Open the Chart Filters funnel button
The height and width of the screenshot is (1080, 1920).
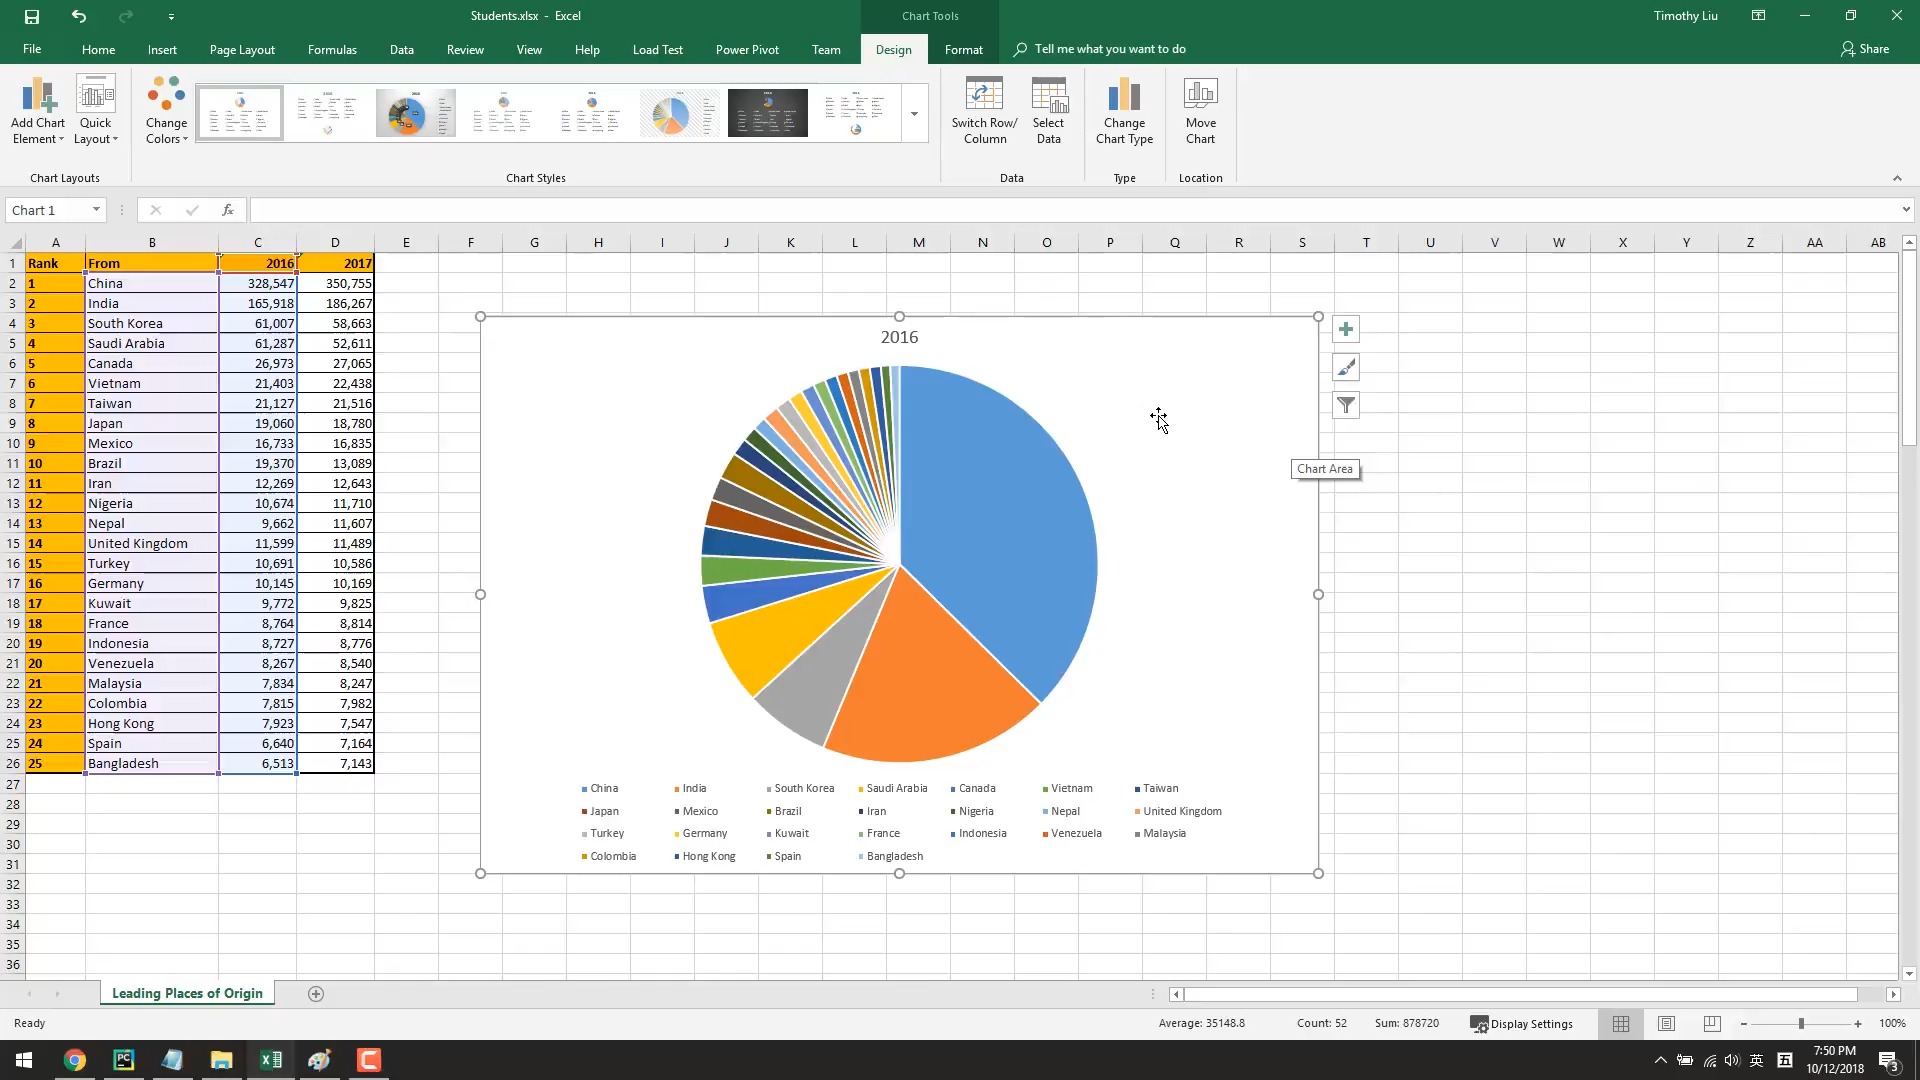[x=1346, y=405]
